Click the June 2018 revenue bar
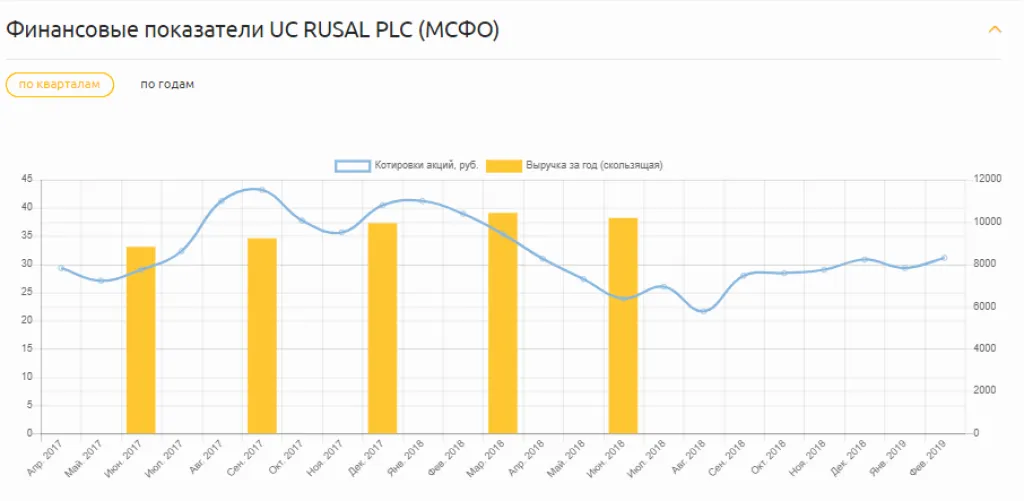 click(623, 326)
